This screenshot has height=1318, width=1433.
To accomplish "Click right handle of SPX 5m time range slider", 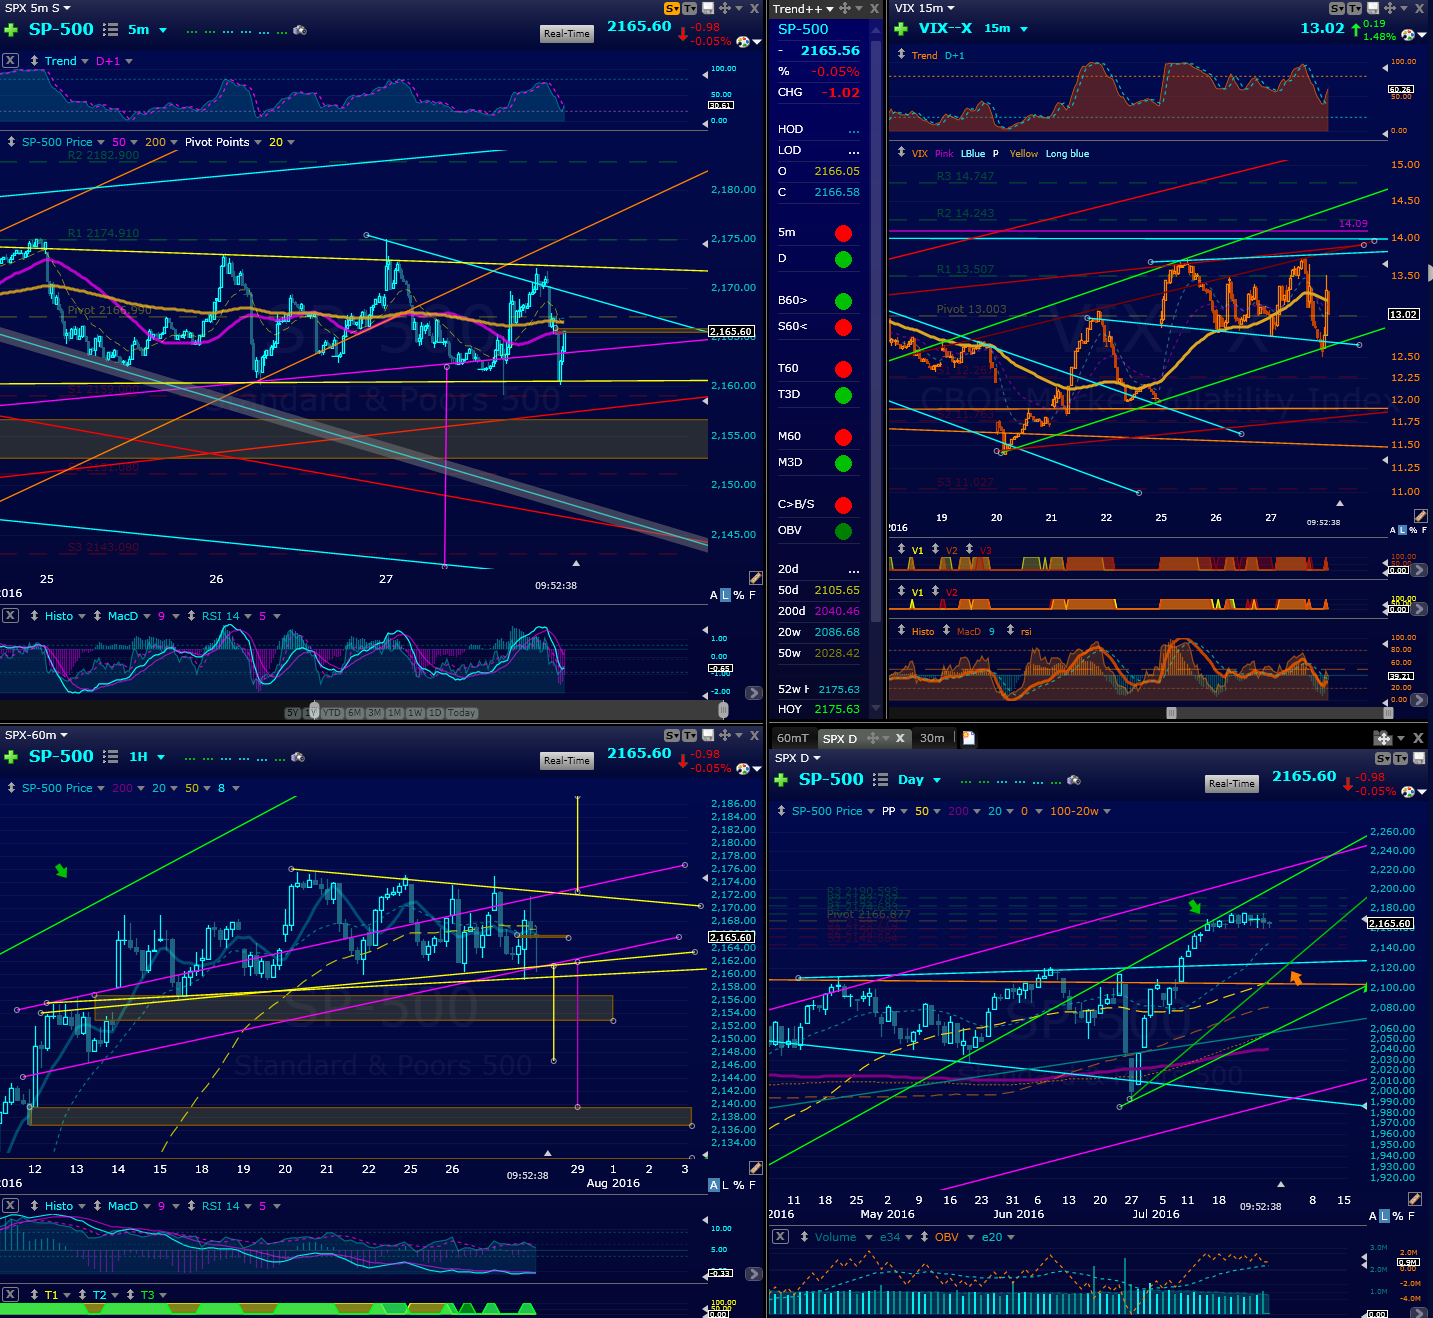I will coord(723,710).
